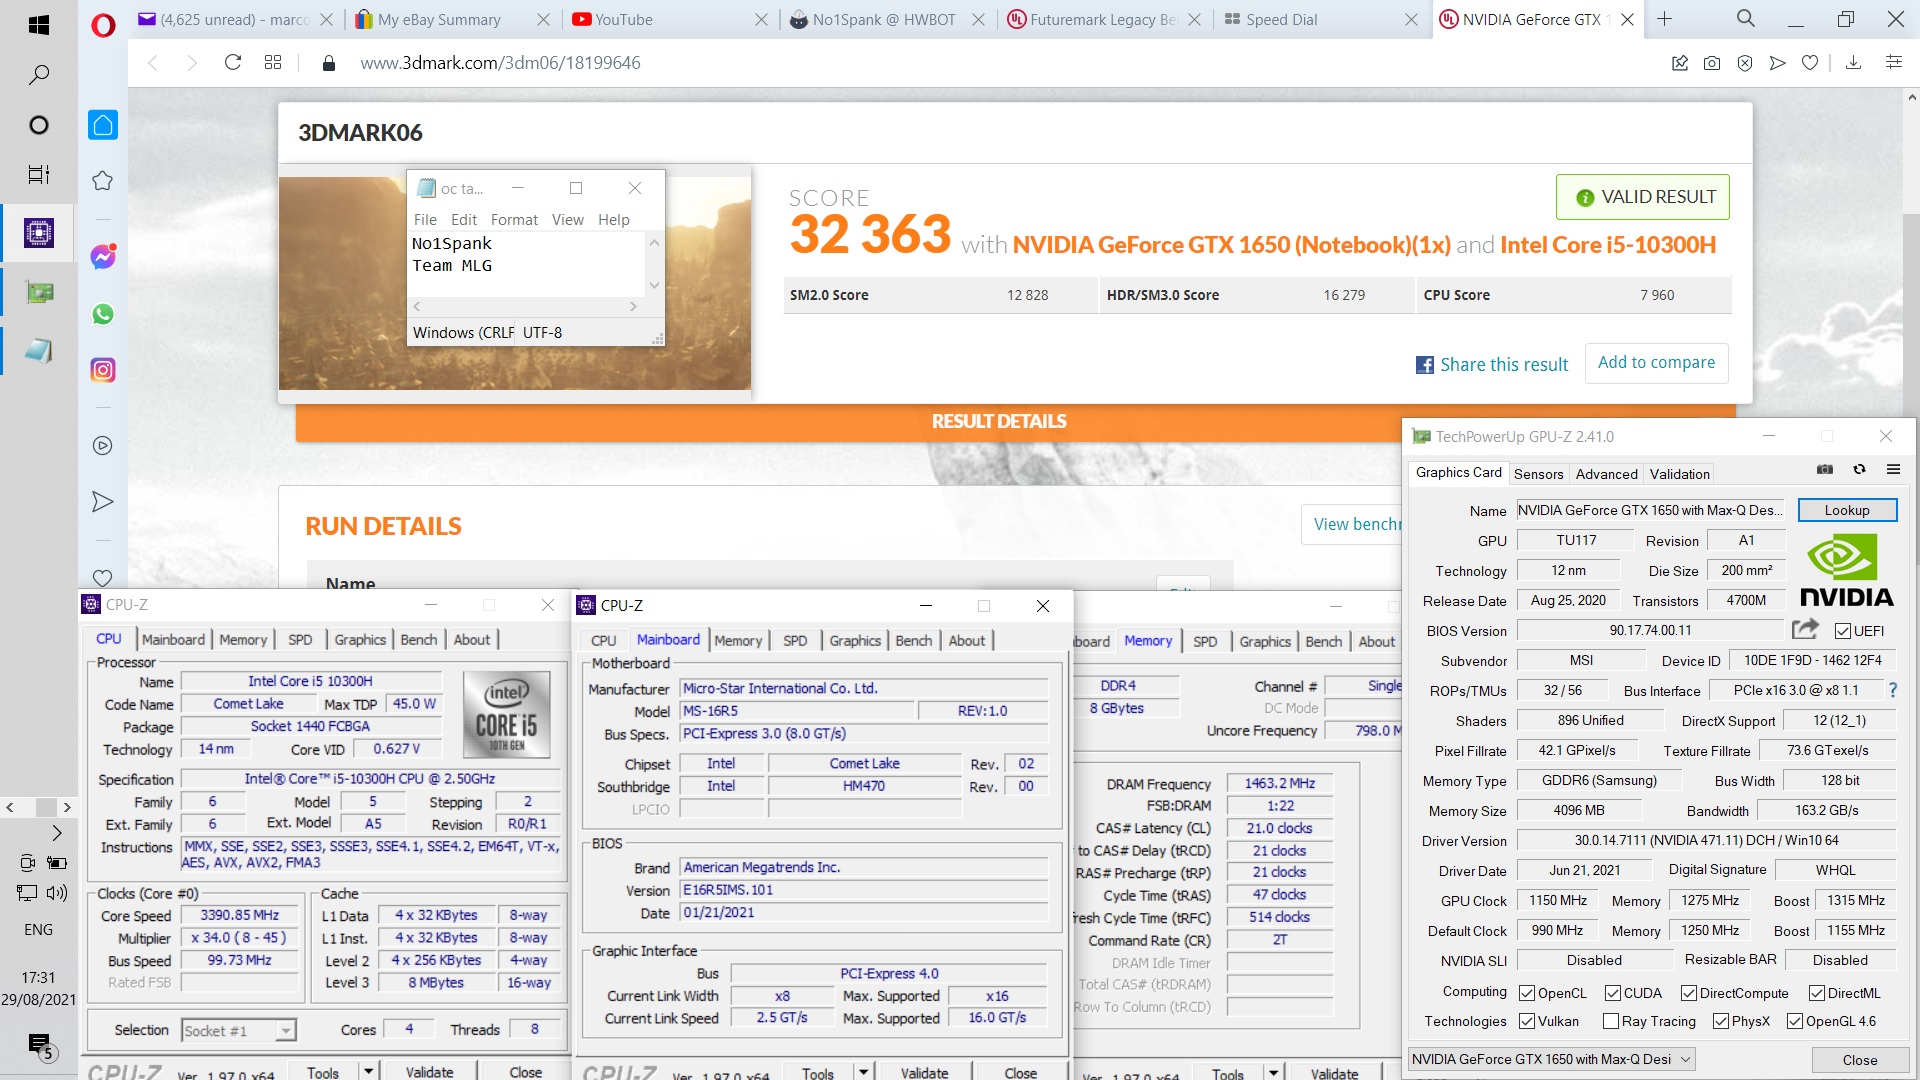Viewport: 1920px width, 1080px height.
Task: Open Messenger in the Opera sidebar
Action: 103,257
